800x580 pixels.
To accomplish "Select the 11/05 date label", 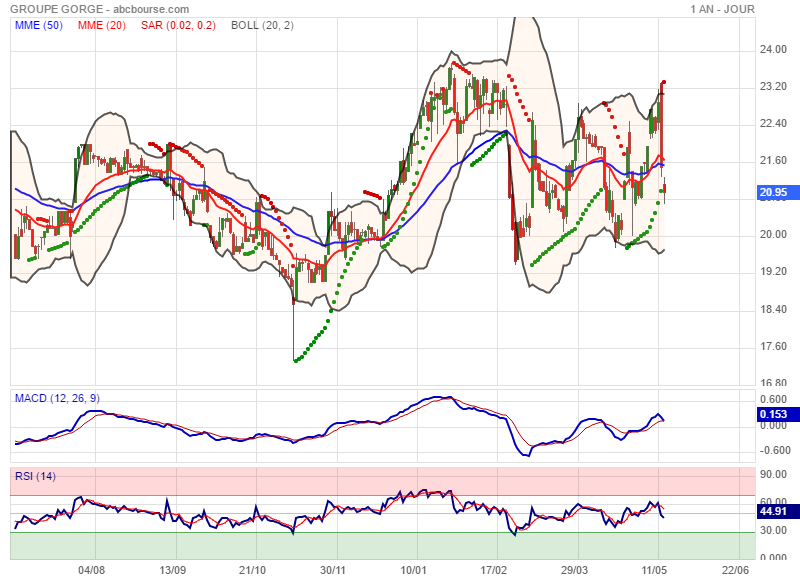I will coord(655,570).
